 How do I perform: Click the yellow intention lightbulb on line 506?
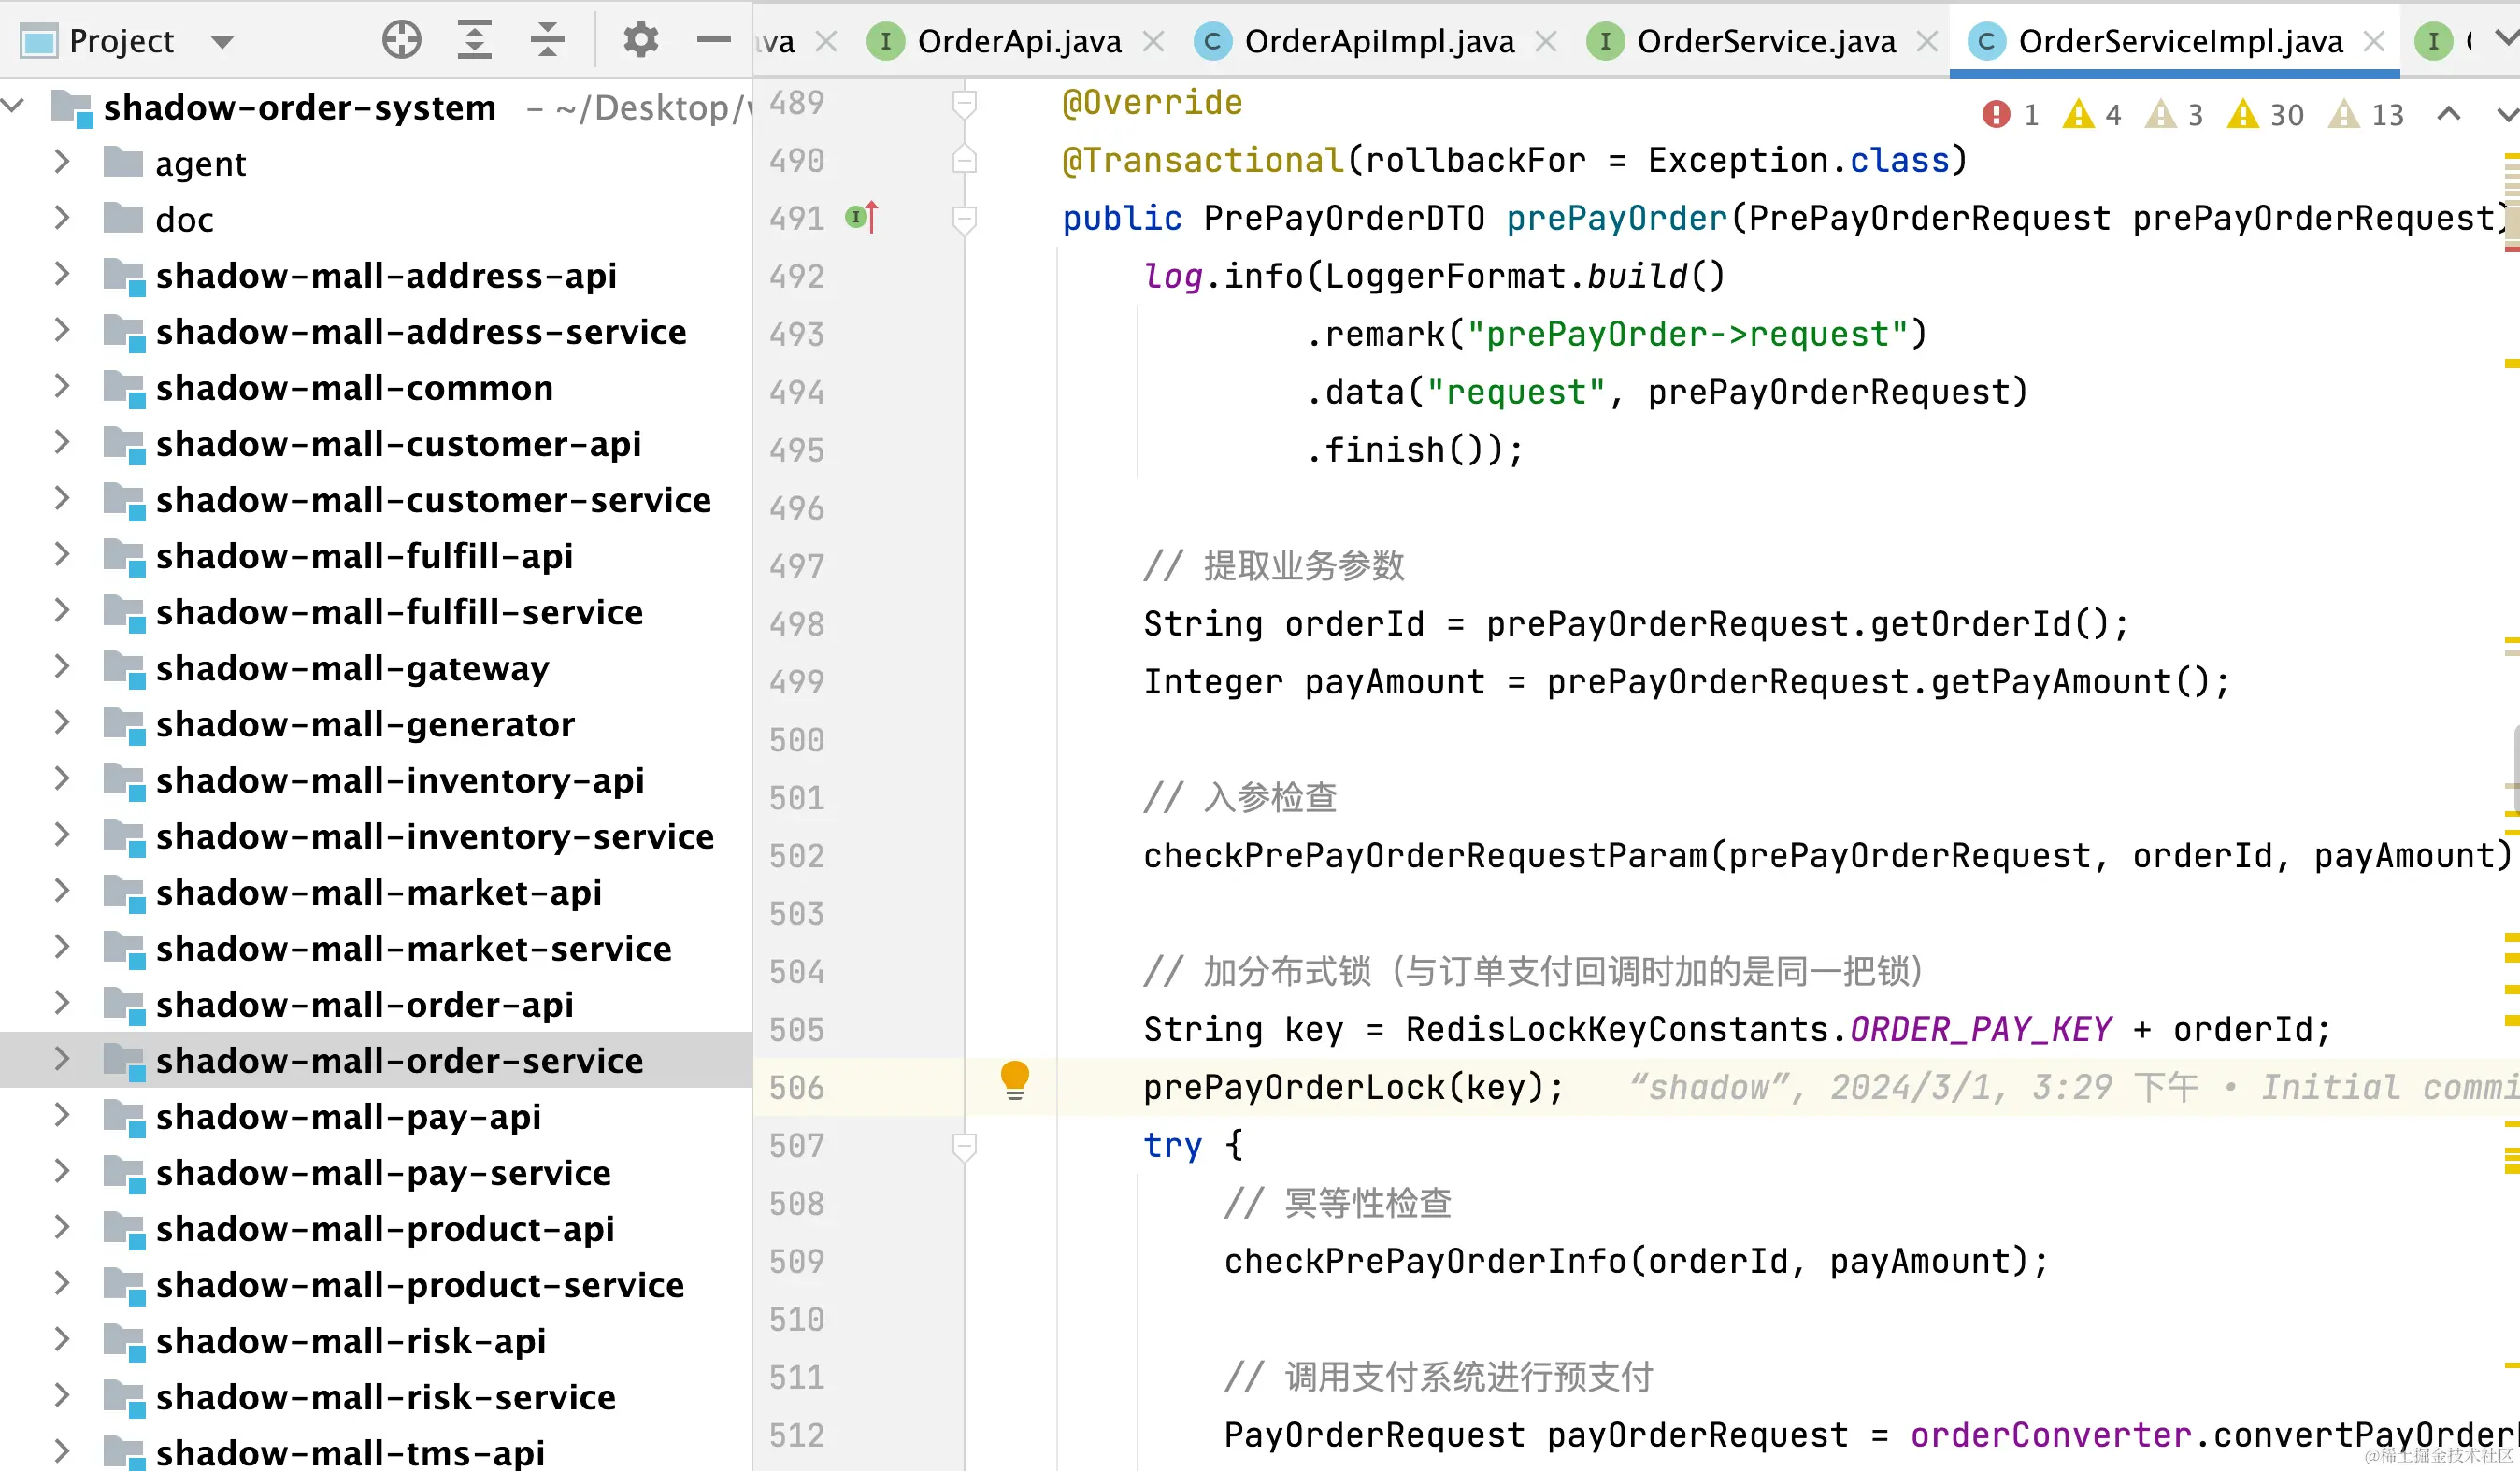(1014, 1080)
